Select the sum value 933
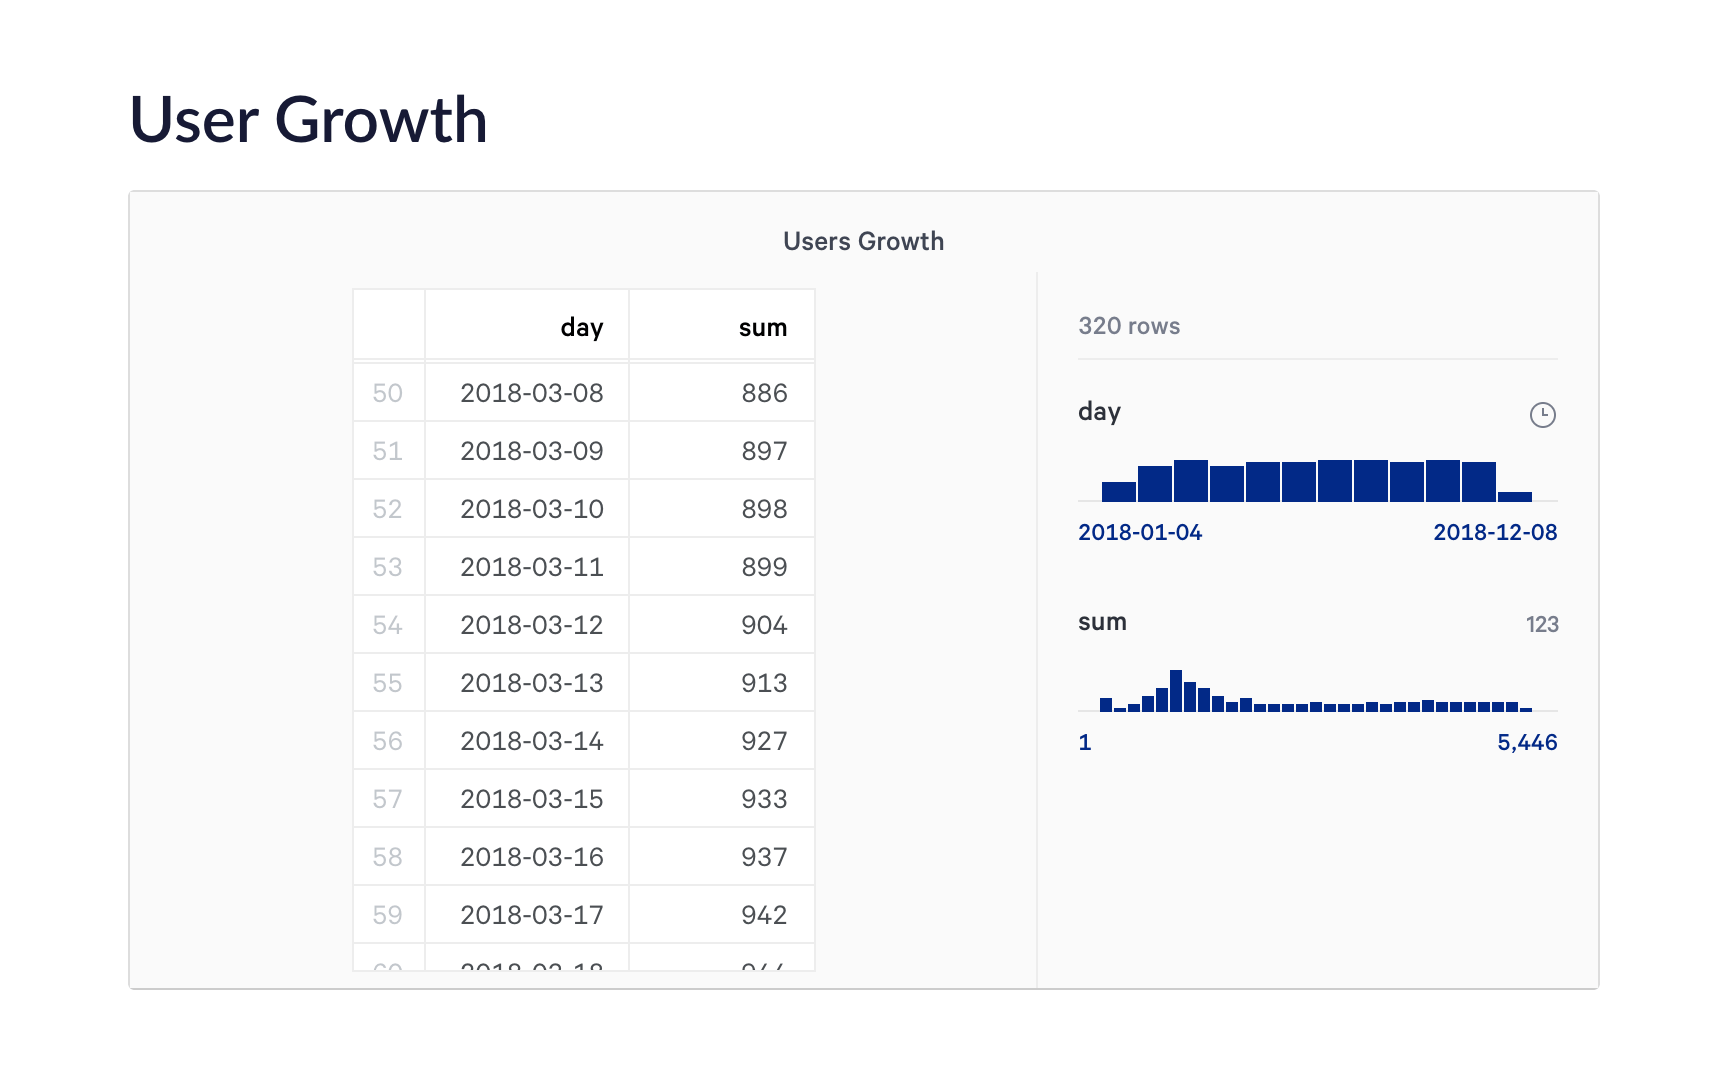 coord(764,799)
